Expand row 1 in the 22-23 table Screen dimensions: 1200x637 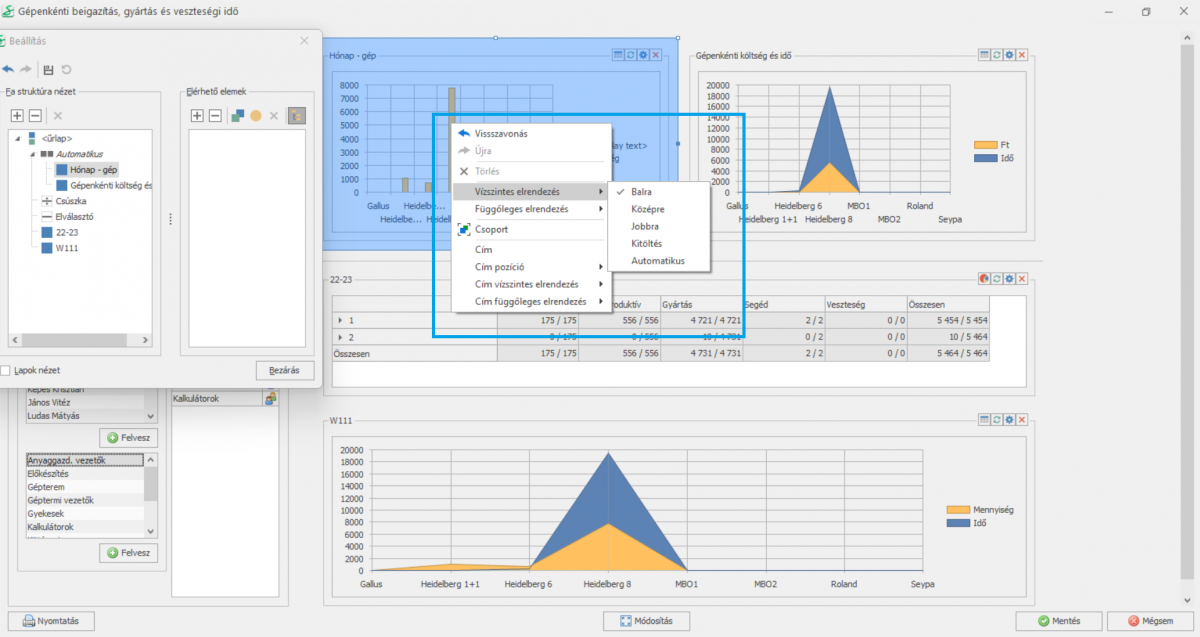(x=341, y=320)
